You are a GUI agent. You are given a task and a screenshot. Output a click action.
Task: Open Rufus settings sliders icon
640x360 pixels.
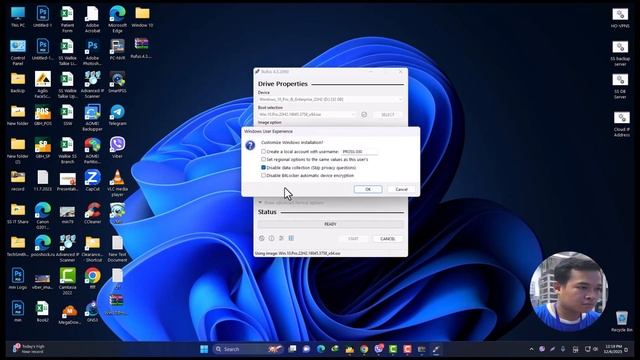click(281, 238)
